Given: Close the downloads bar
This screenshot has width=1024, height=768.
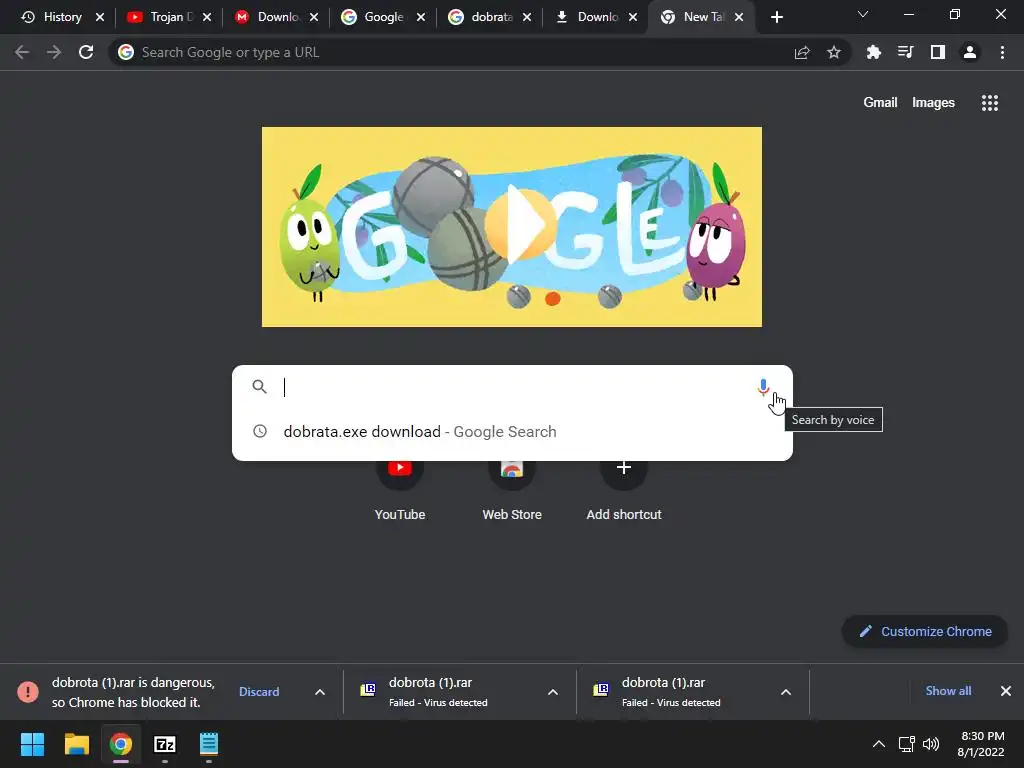Looking at the screenshot, I should click(1006, 691).
